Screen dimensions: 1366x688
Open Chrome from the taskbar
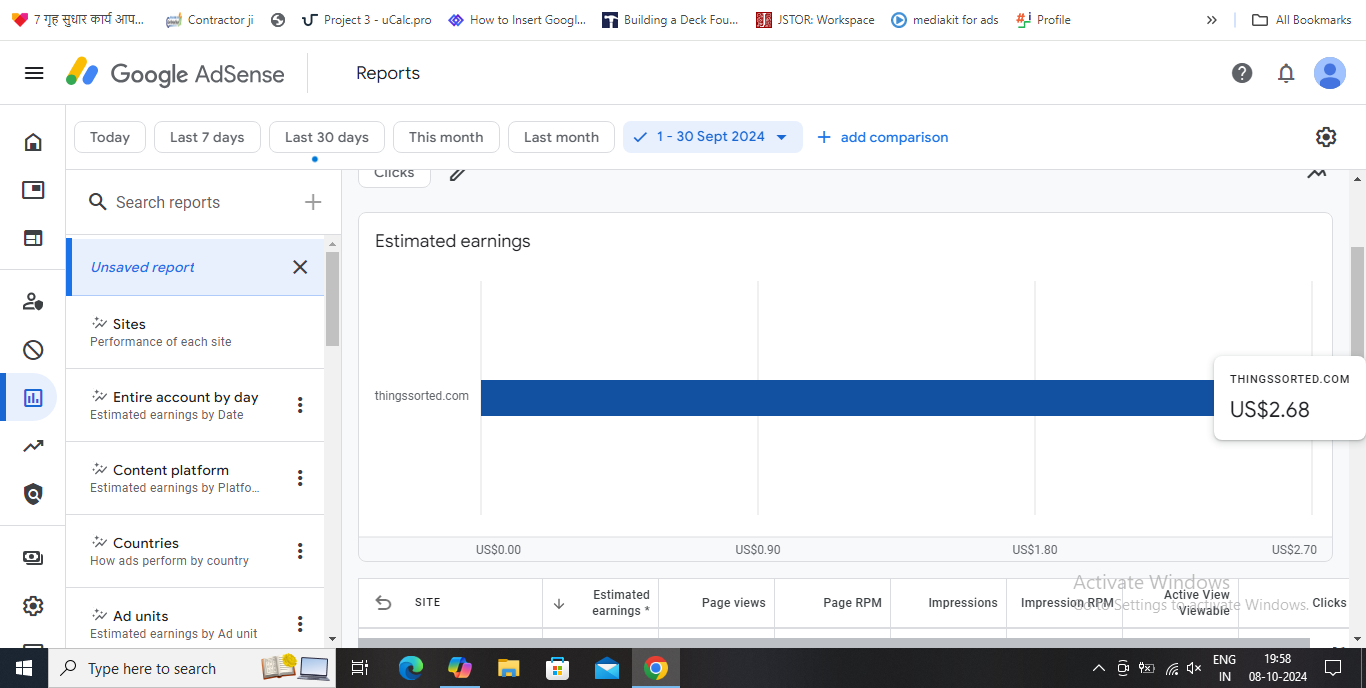click(656, 668)
